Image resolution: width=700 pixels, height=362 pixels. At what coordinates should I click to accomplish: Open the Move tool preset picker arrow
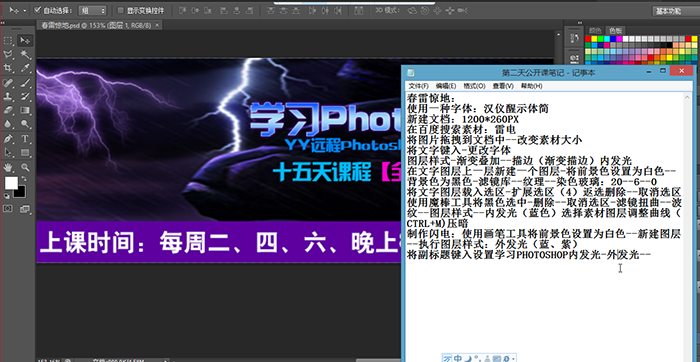click(25, 10)
